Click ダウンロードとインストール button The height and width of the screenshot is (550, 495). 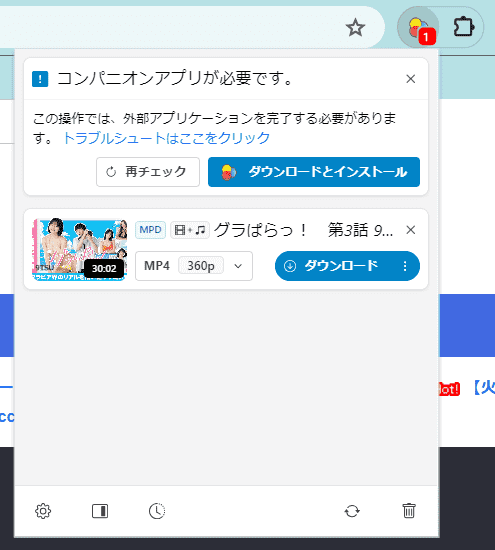pos(314,172)
